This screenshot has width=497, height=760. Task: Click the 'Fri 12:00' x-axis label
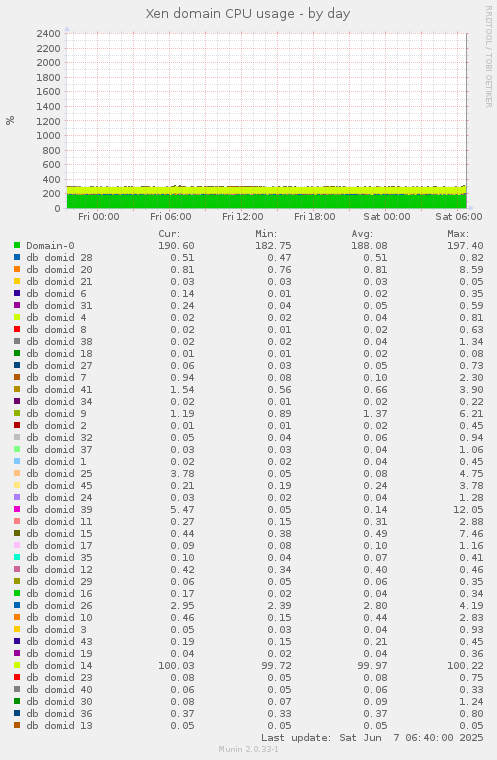pyautogui.click(x=242, y=217)
